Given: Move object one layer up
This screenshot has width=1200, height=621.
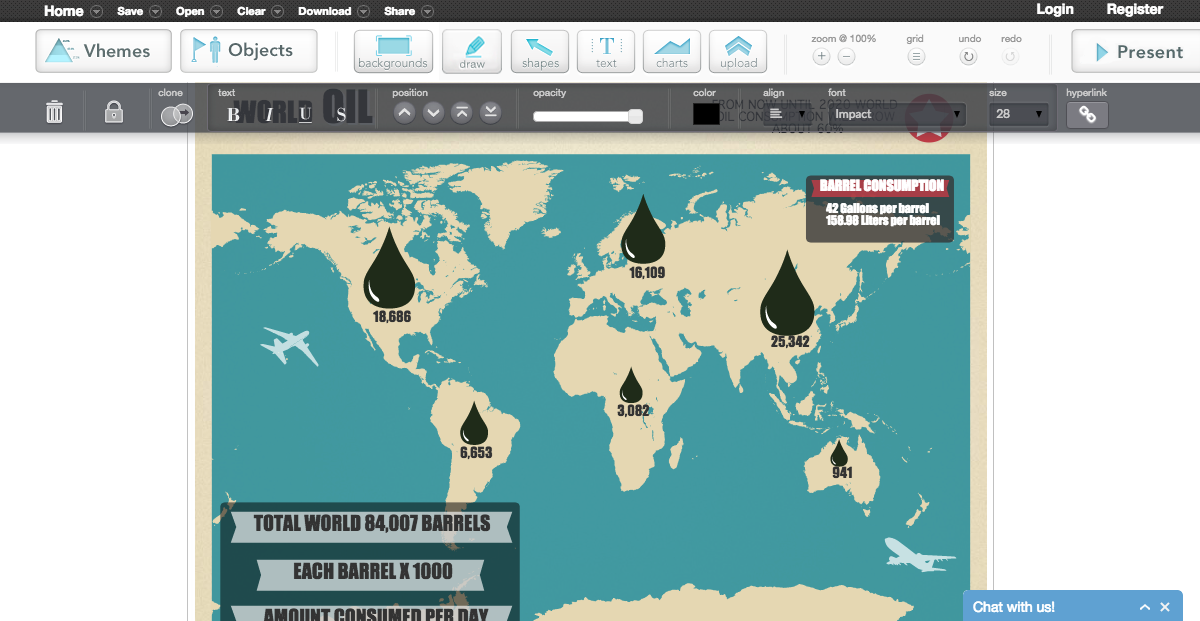Looking at the screenshot, I should (404, 112).
